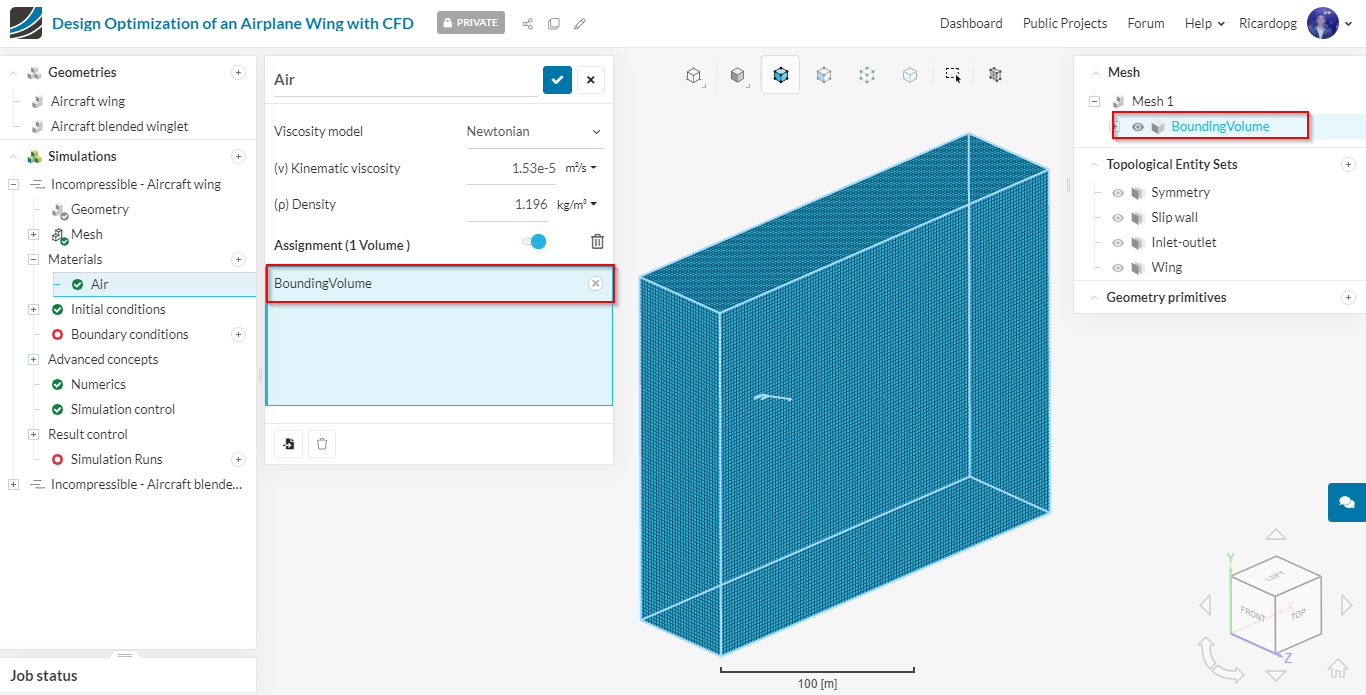Screen dimensions: 1366x695
Task: Select the wireframe cube view icon
Action: click(x=693, y=75)
